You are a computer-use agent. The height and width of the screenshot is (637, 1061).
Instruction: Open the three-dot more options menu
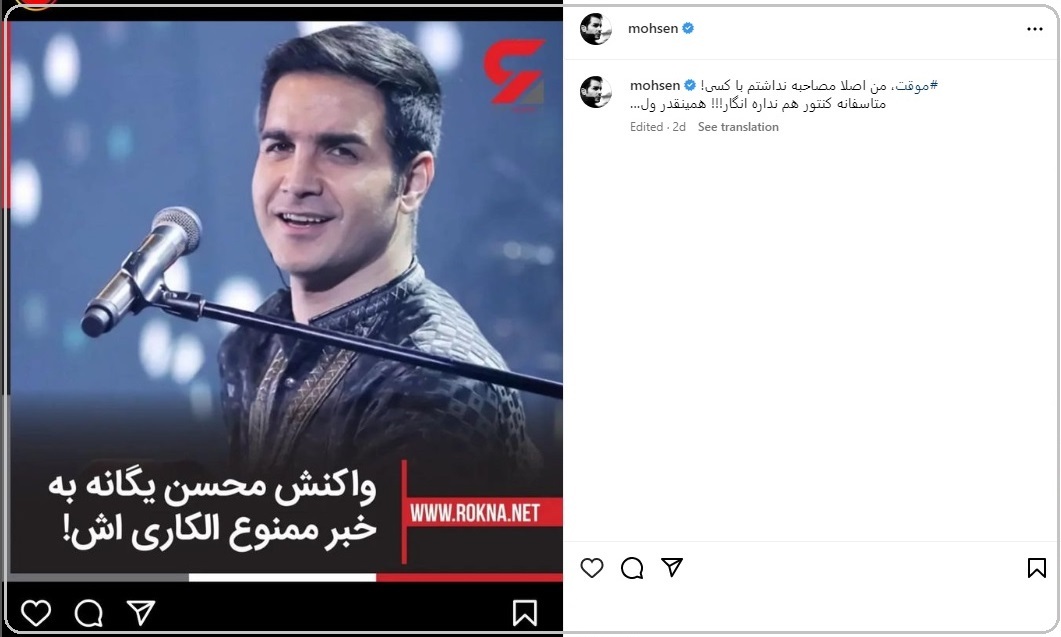(1035, 29)
